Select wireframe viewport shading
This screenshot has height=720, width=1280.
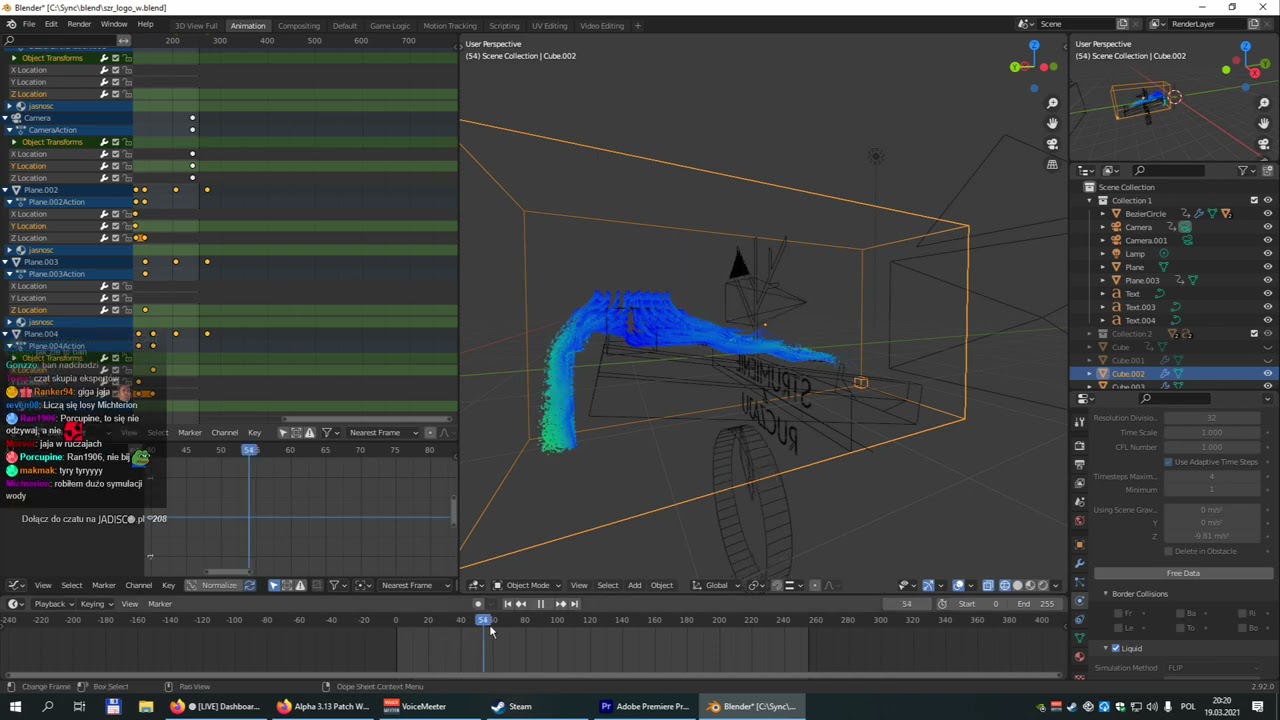[x=1005, y=585]
